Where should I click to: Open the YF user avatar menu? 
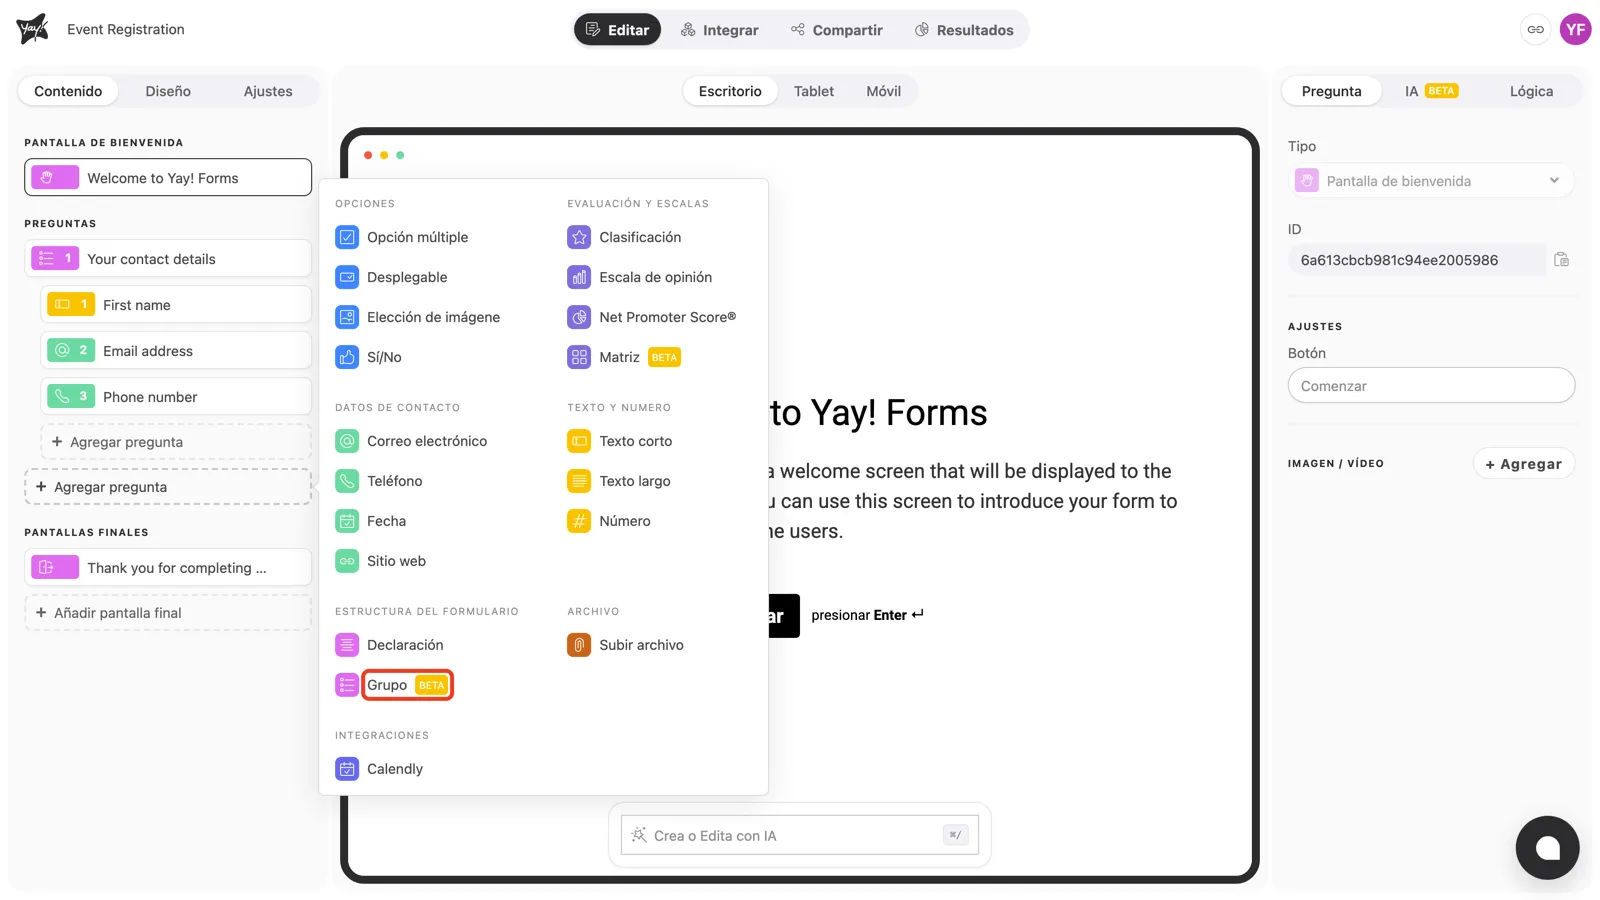point(1576,30)
